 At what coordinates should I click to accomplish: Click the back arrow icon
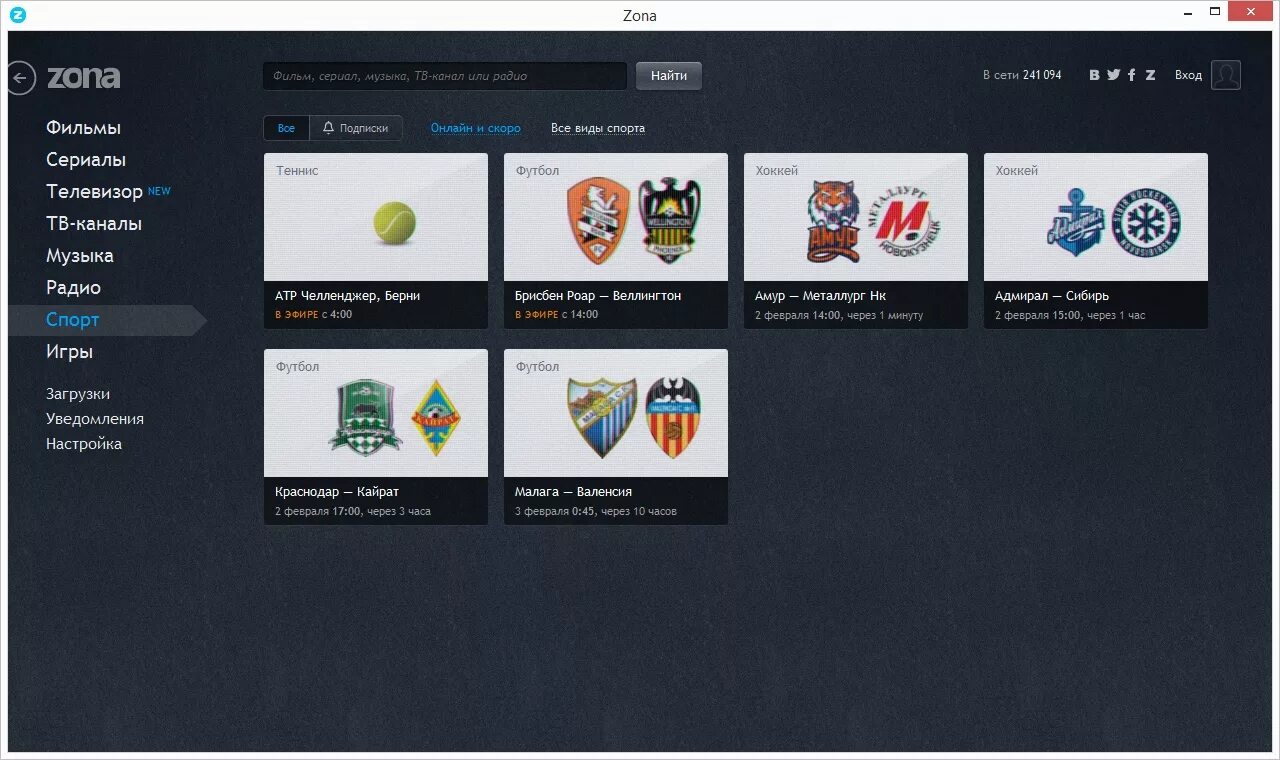point(20,78)
